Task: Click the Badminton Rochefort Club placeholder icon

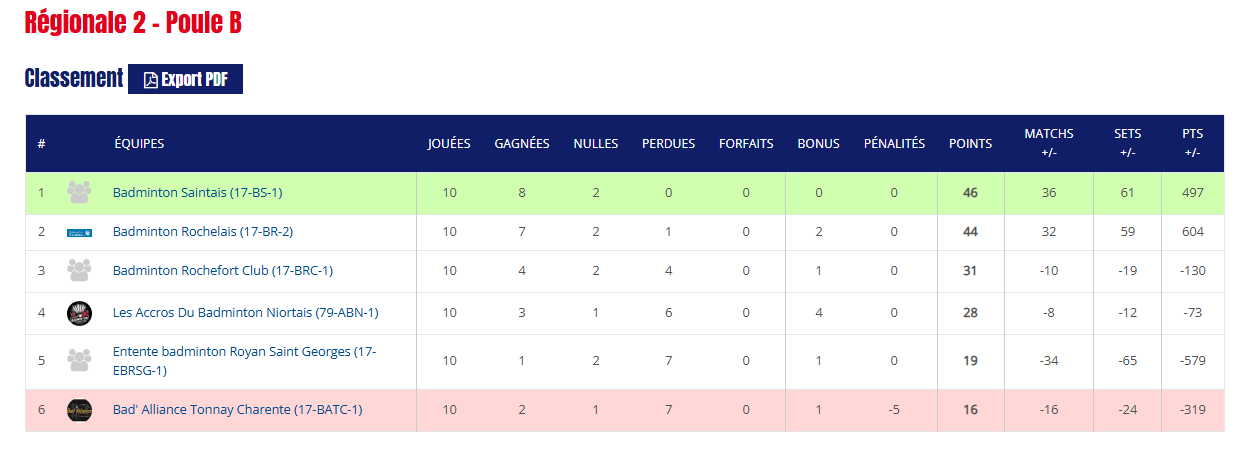Action: (79, 270)
